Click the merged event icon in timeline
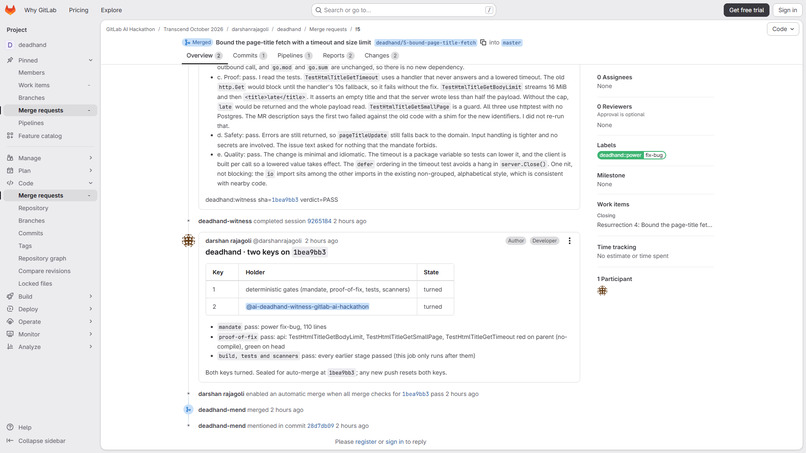The image size is (806, 453). click(x=188, y=410)
